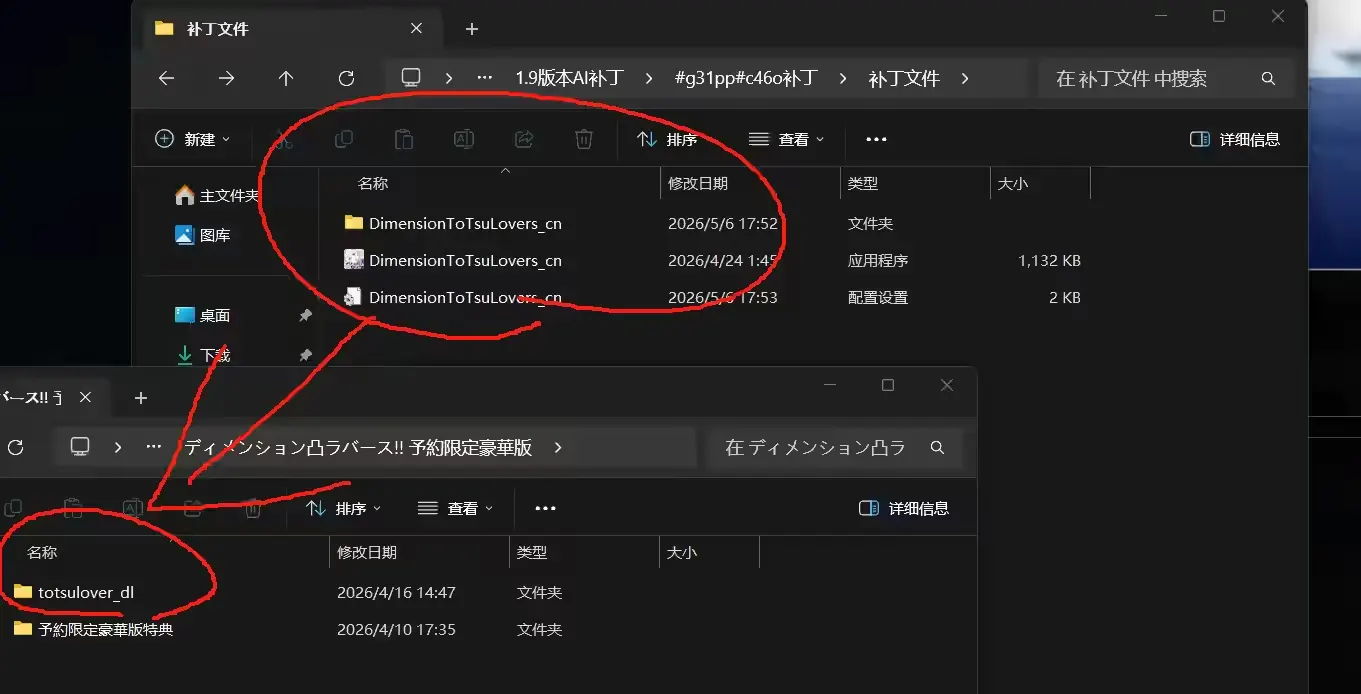The width and height of the screenshot is (1361, 694).
Task: Click the 在 ディメンション凸ラ search box
Action: pos(835,447)
